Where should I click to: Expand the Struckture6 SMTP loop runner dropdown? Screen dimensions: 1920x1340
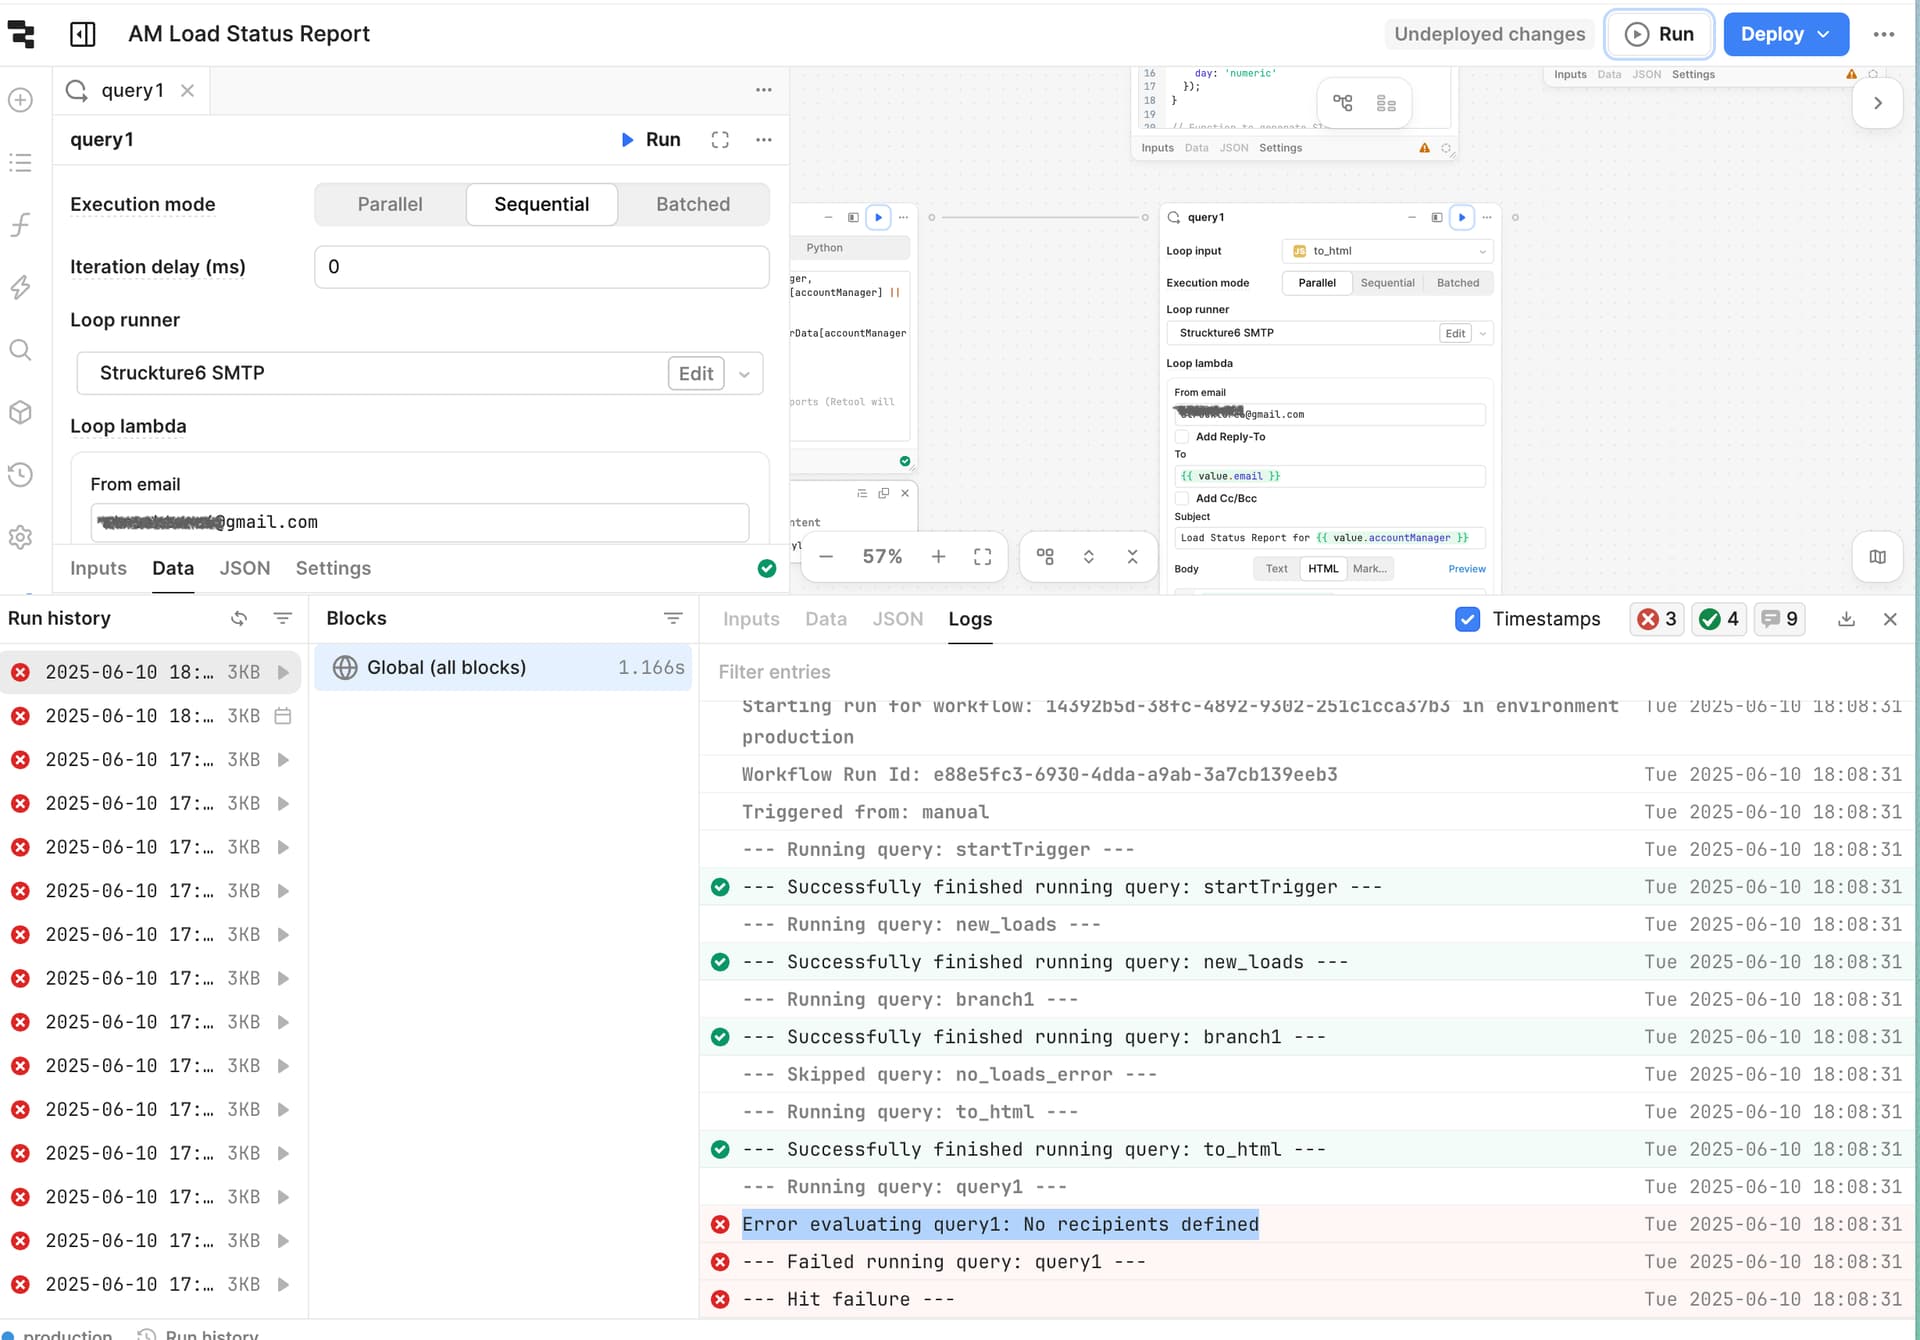(745, 374)
